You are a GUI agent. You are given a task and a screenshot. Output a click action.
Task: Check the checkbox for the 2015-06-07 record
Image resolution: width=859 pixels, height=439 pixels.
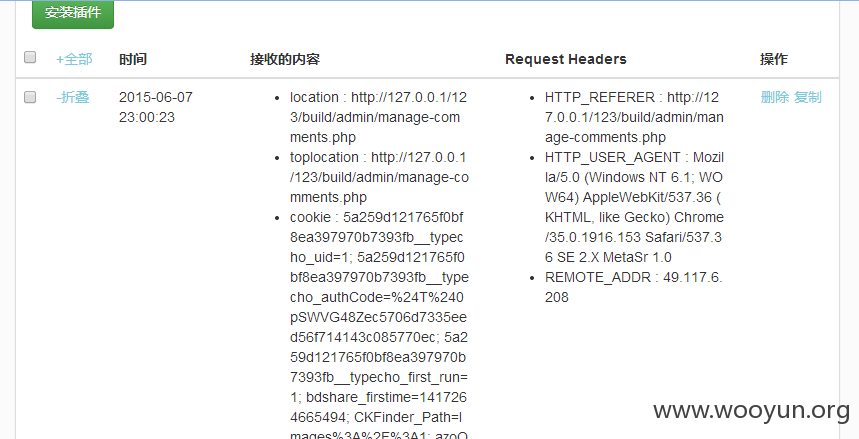[x=30, y=97]
